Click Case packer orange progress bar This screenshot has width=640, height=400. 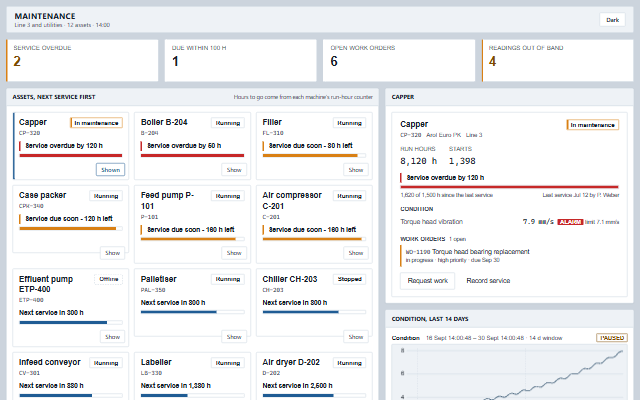[x=71, y=229]
